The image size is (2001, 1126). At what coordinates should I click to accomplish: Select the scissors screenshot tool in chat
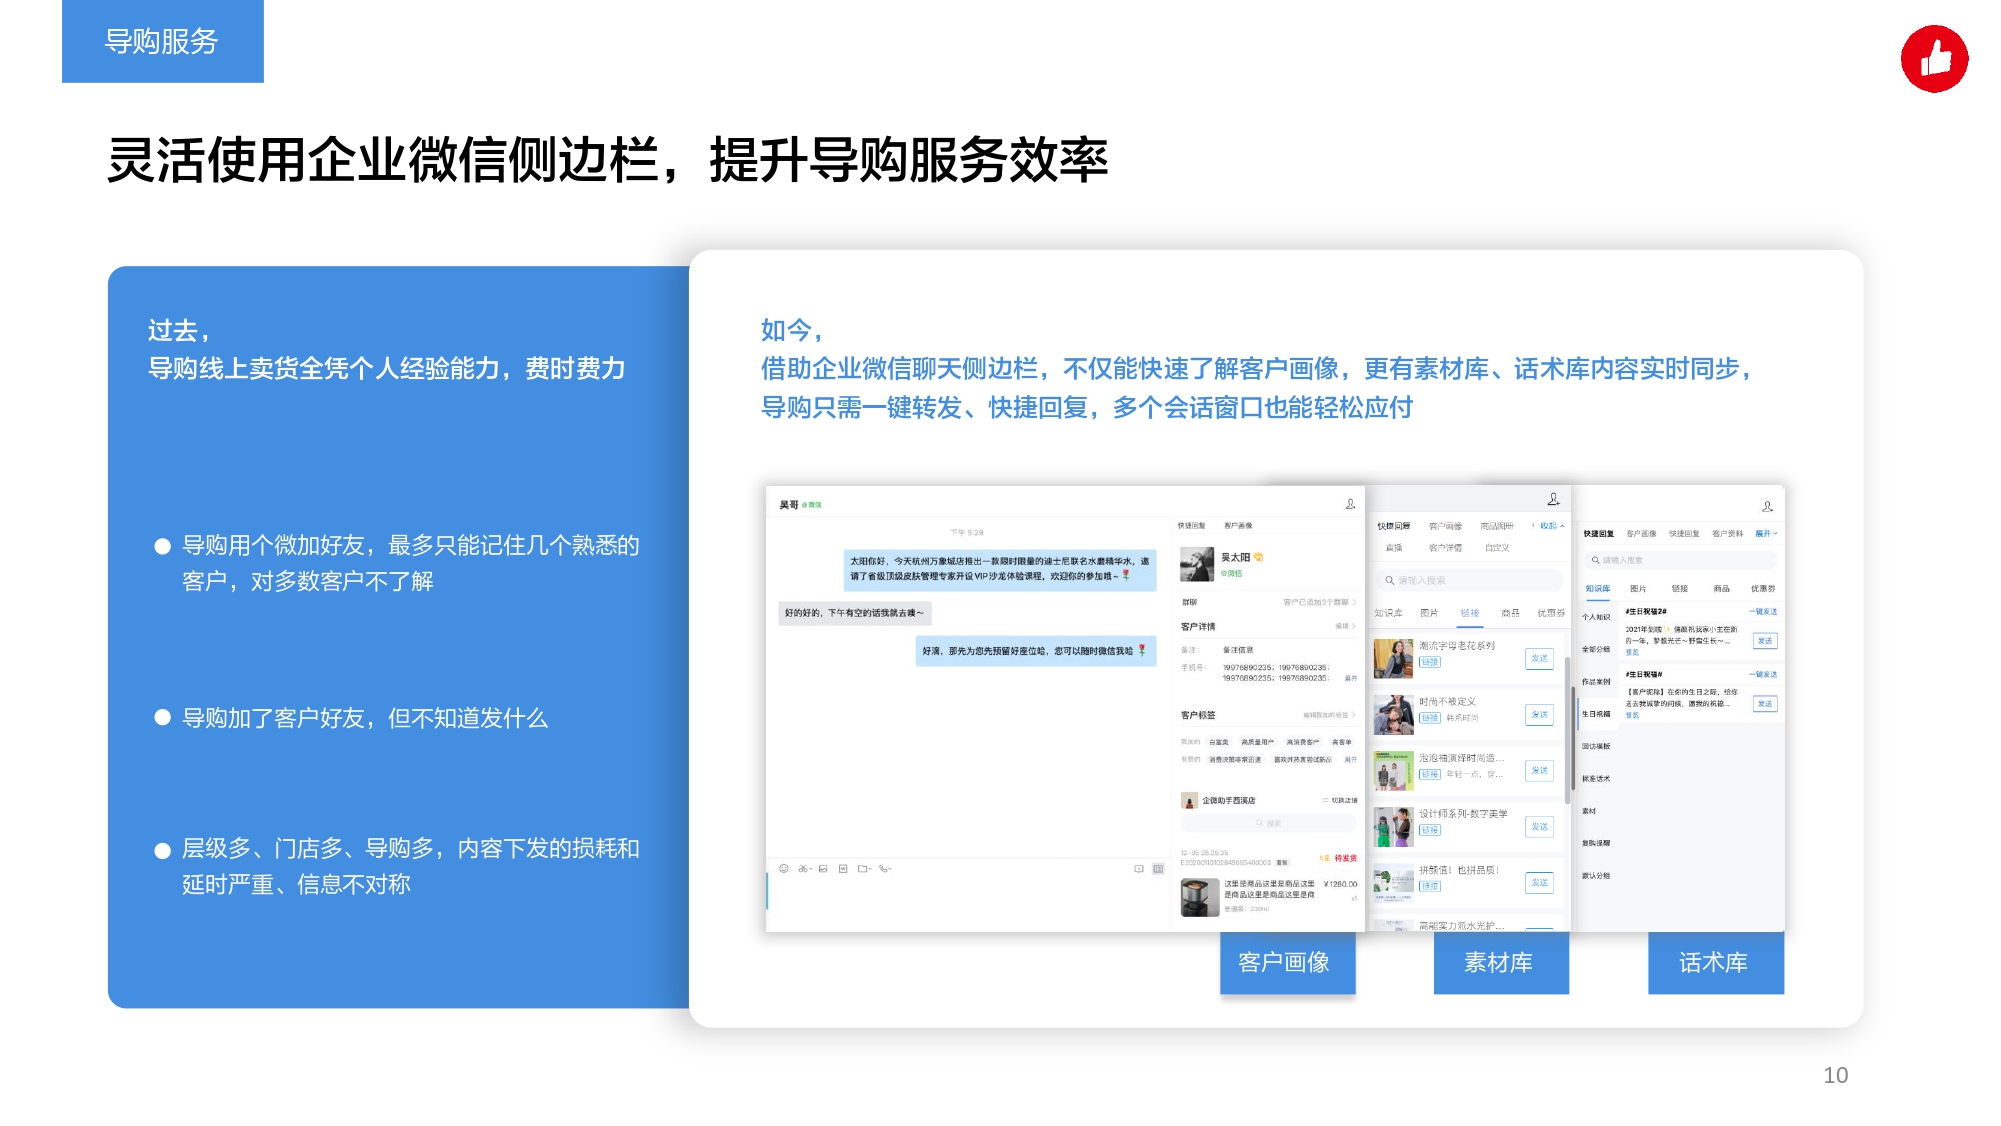[x=802, y=868]
